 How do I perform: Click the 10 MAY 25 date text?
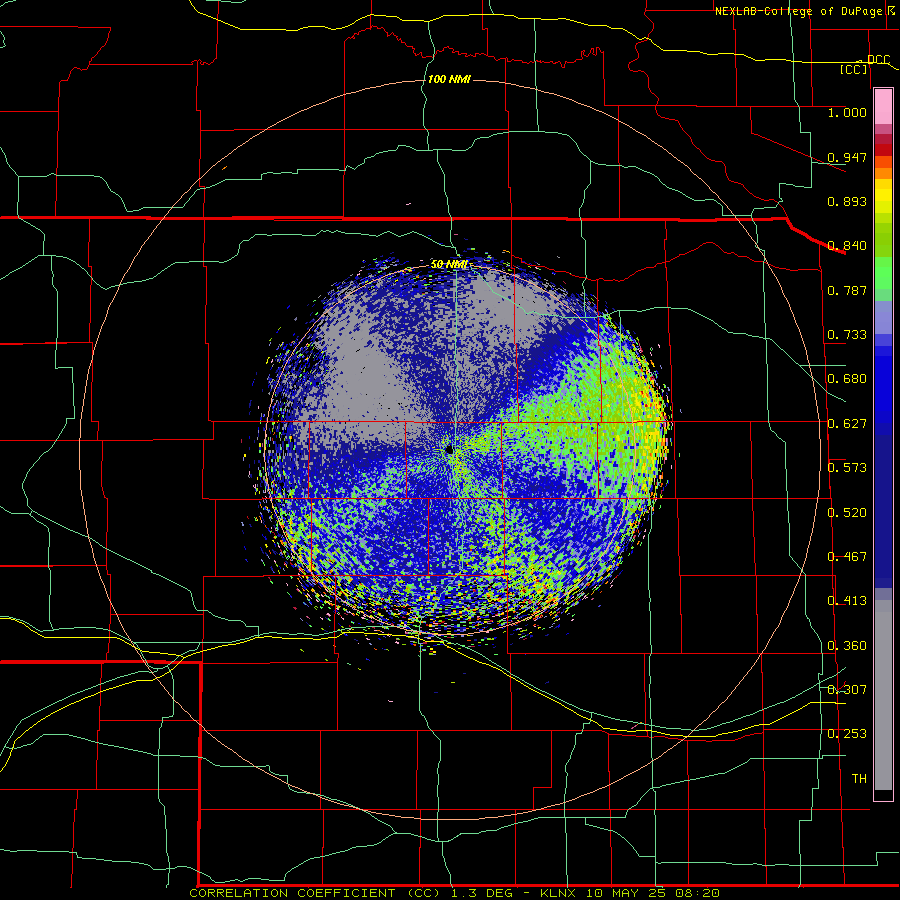click(x=627, y=893)
